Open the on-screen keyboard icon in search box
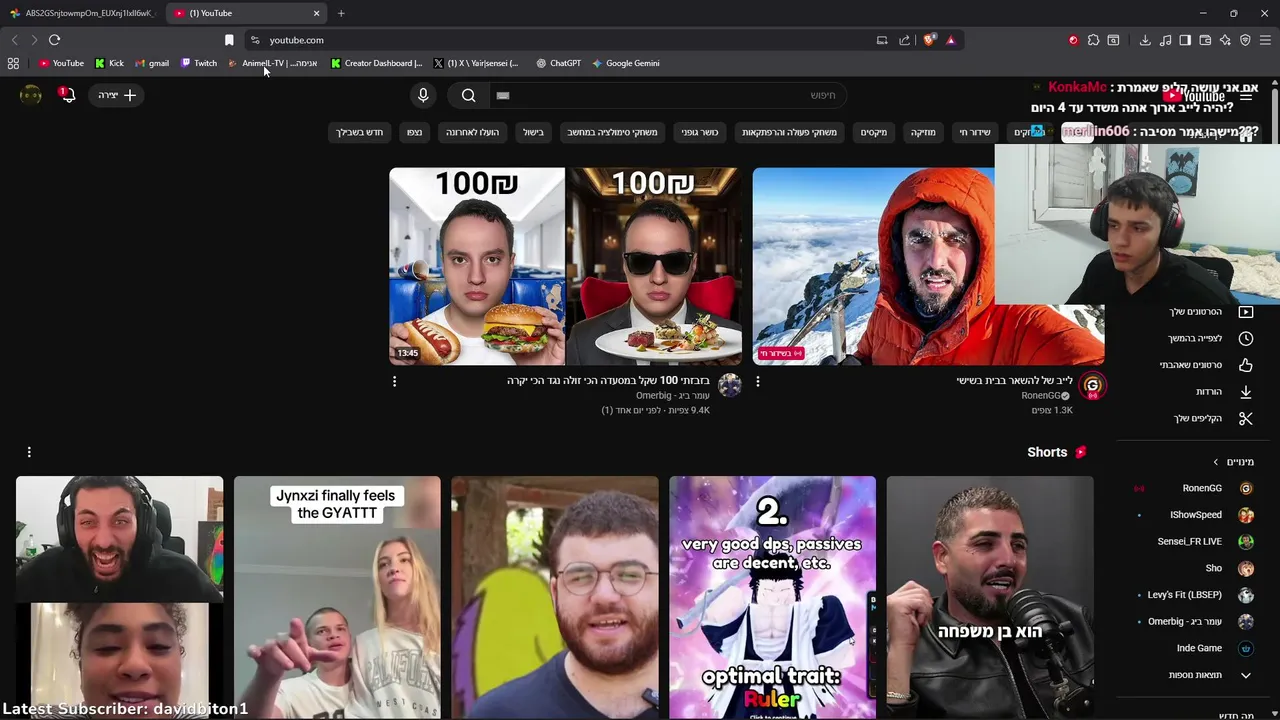 [503, 95]
